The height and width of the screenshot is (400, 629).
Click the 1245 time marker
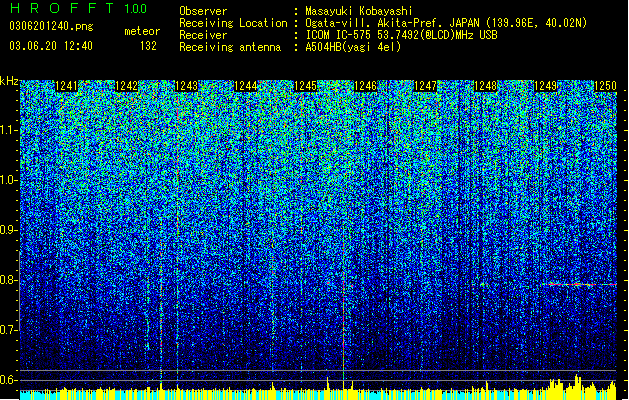(306, 86)
